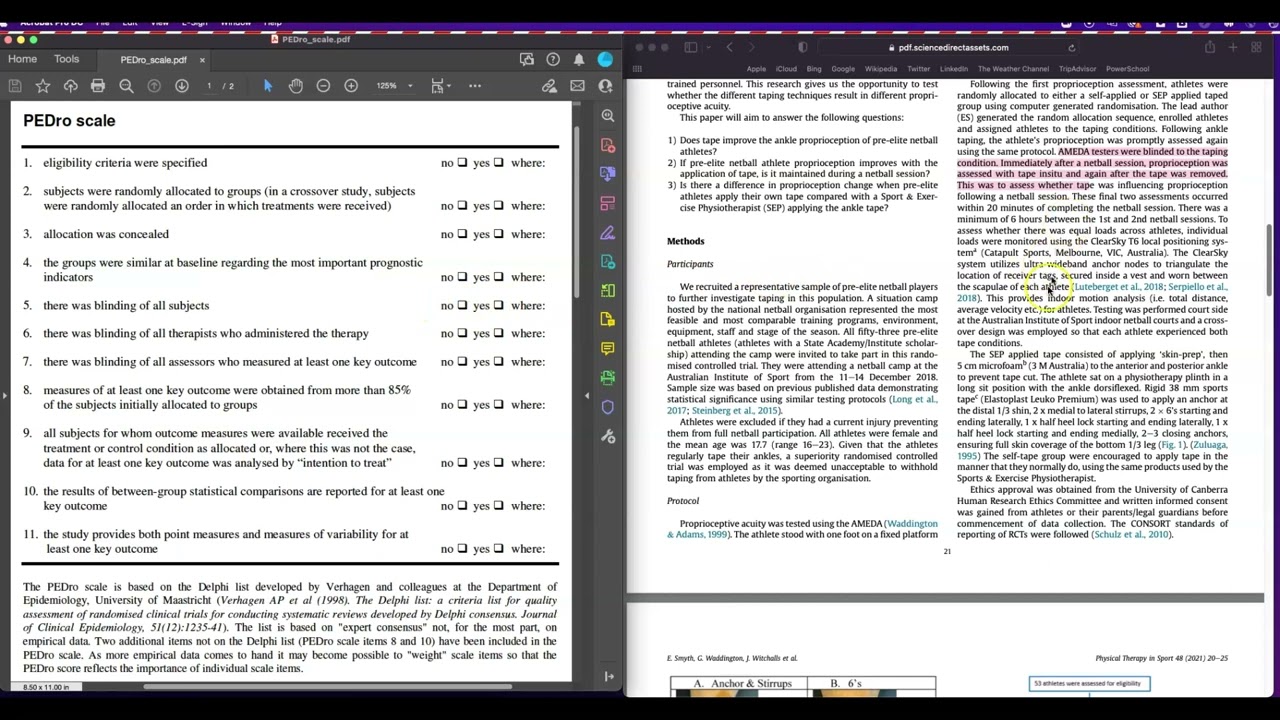
Task: Open the Acrobat Help question mark
Action: click(553, 60)
